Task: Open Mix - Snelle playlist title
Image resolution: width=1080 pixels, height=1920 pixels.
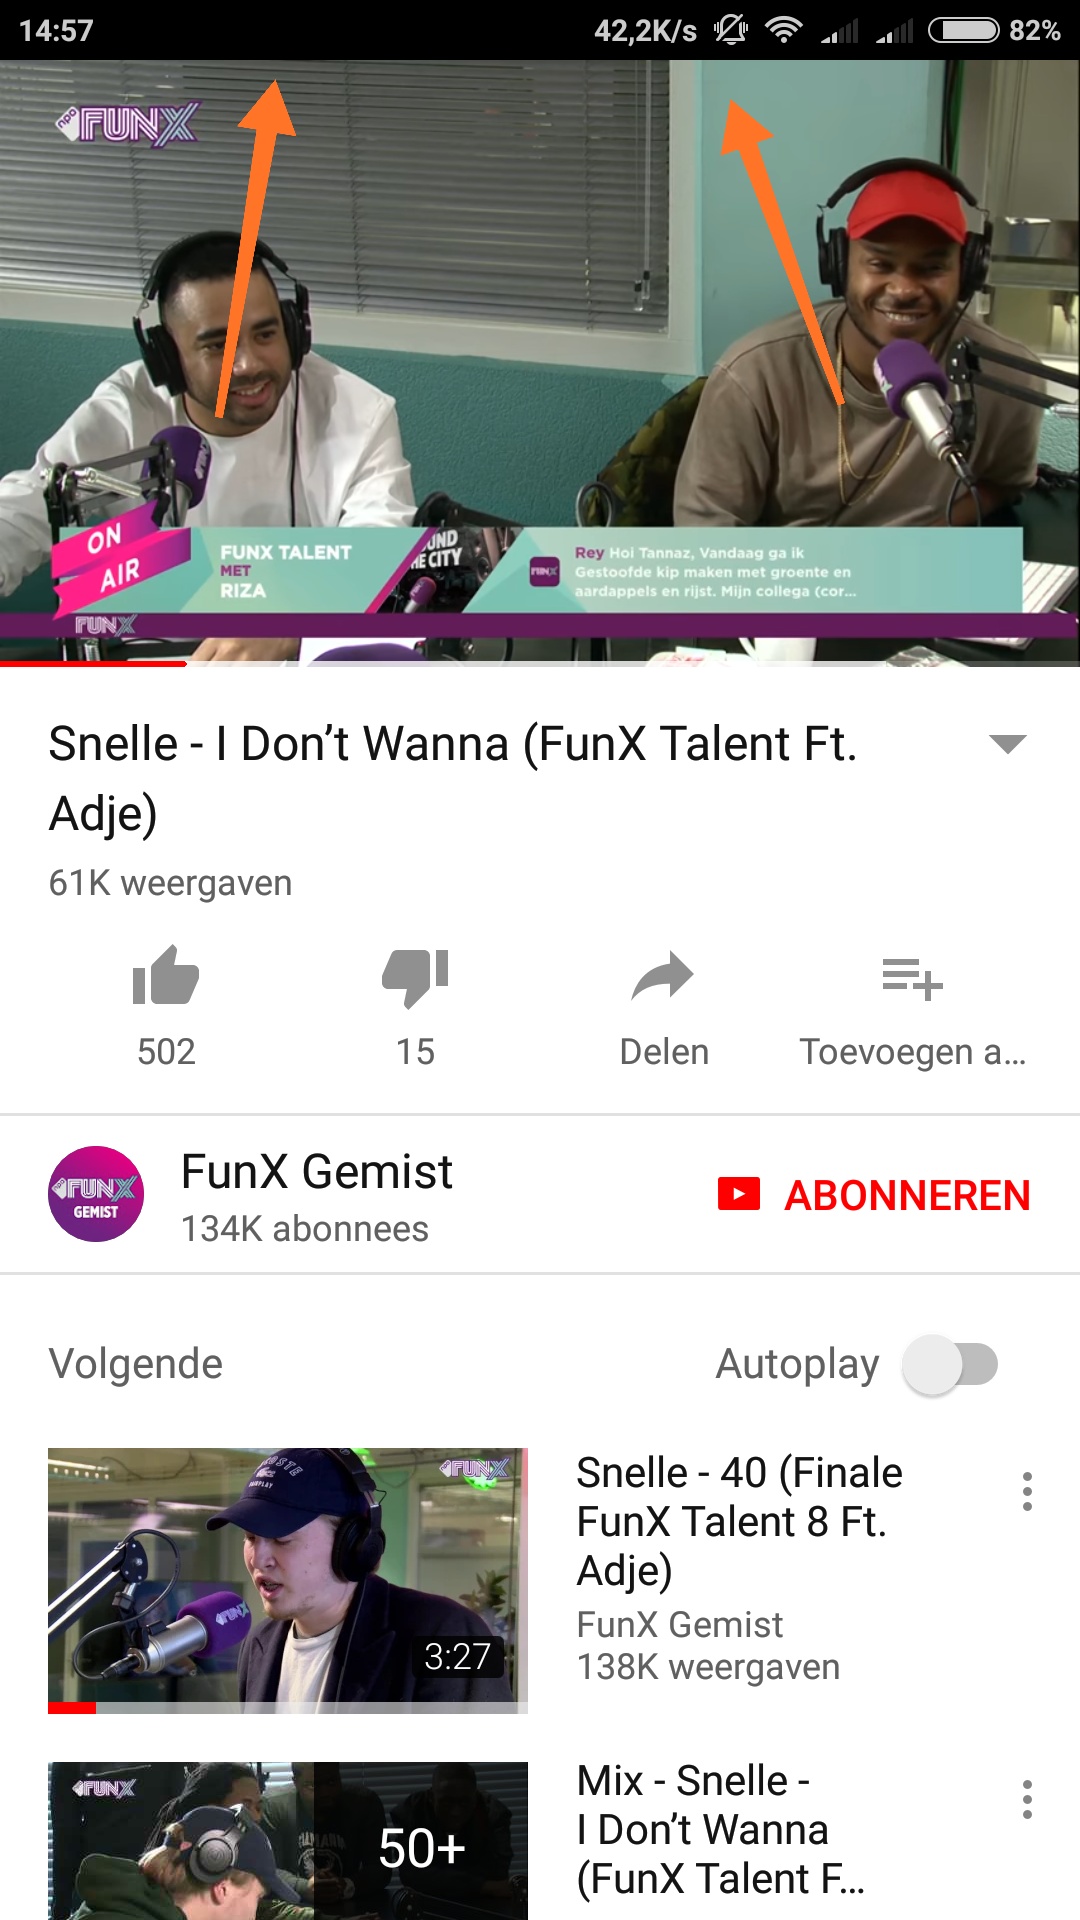Action: [721, 1829]
